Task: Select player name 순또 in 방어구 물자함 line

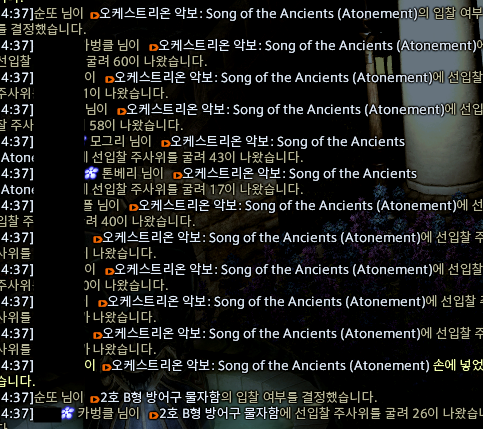Action: point(44,397)
